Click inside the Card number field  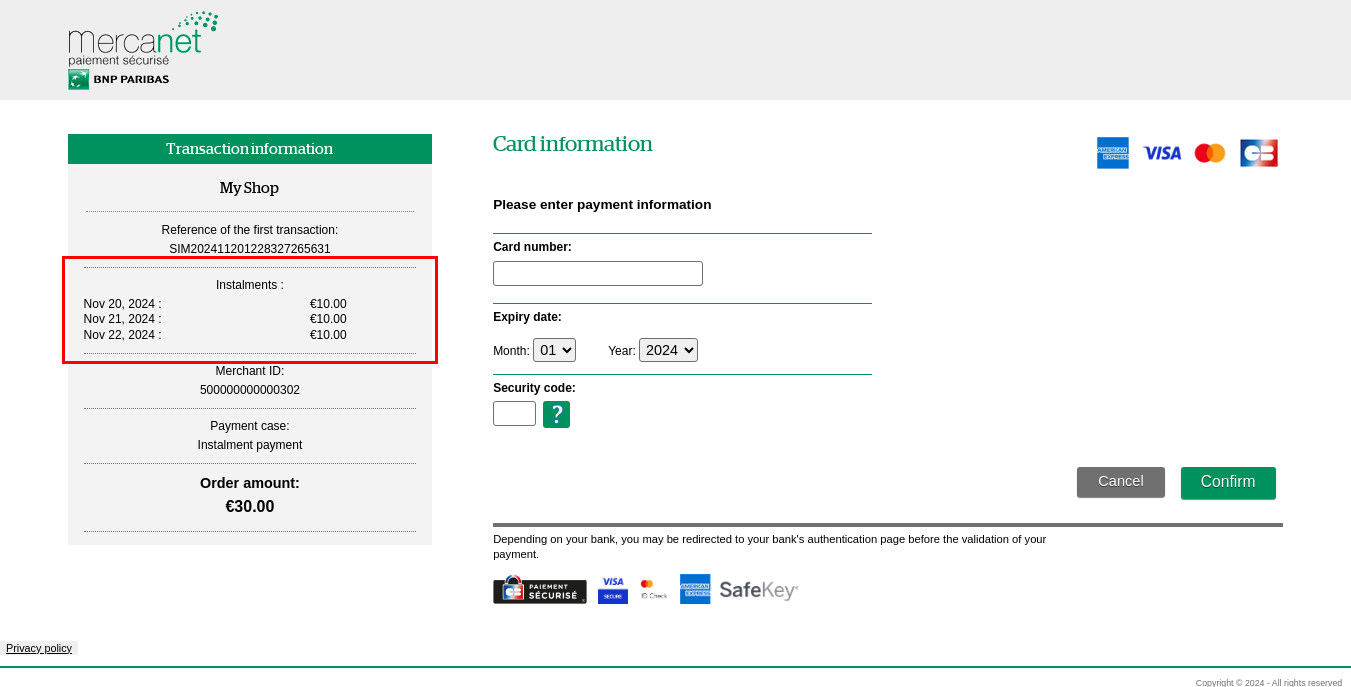pyautogui.click(x=597, y=273)
